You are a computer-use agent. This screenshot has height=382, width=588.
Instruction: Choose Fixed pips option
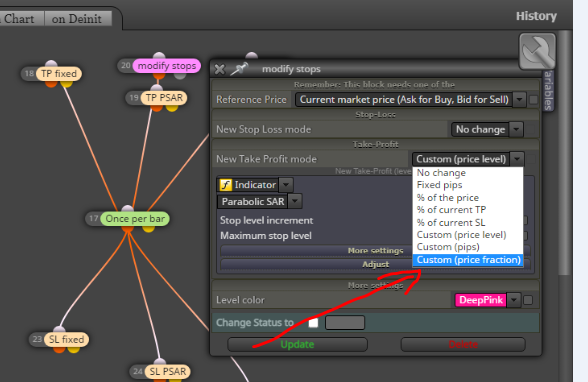coord(468,185)
